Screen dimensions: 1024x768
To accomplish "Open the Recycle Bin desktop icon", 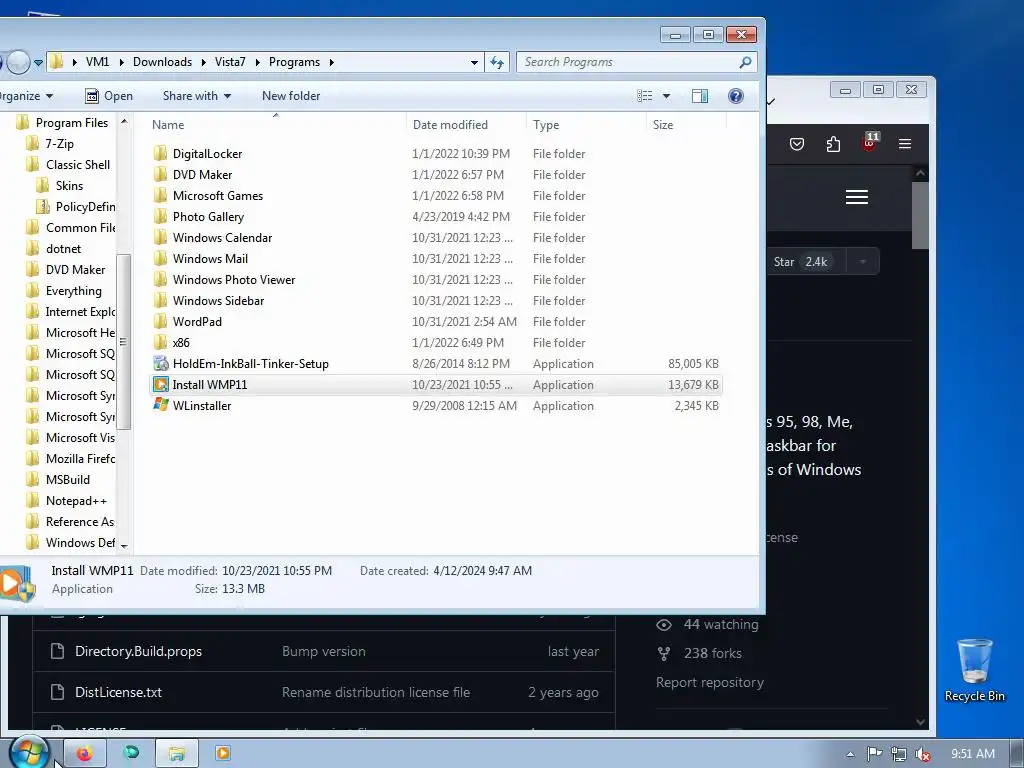I will point(974,670).
